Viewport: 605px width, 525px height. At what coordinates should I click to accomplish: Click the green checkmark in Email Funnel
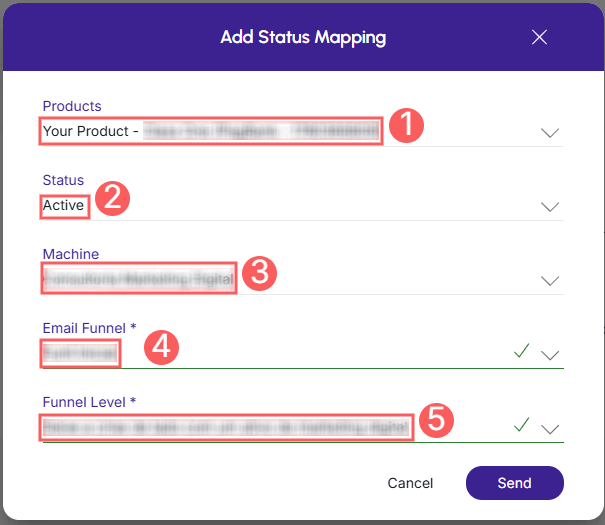point(521,351)
